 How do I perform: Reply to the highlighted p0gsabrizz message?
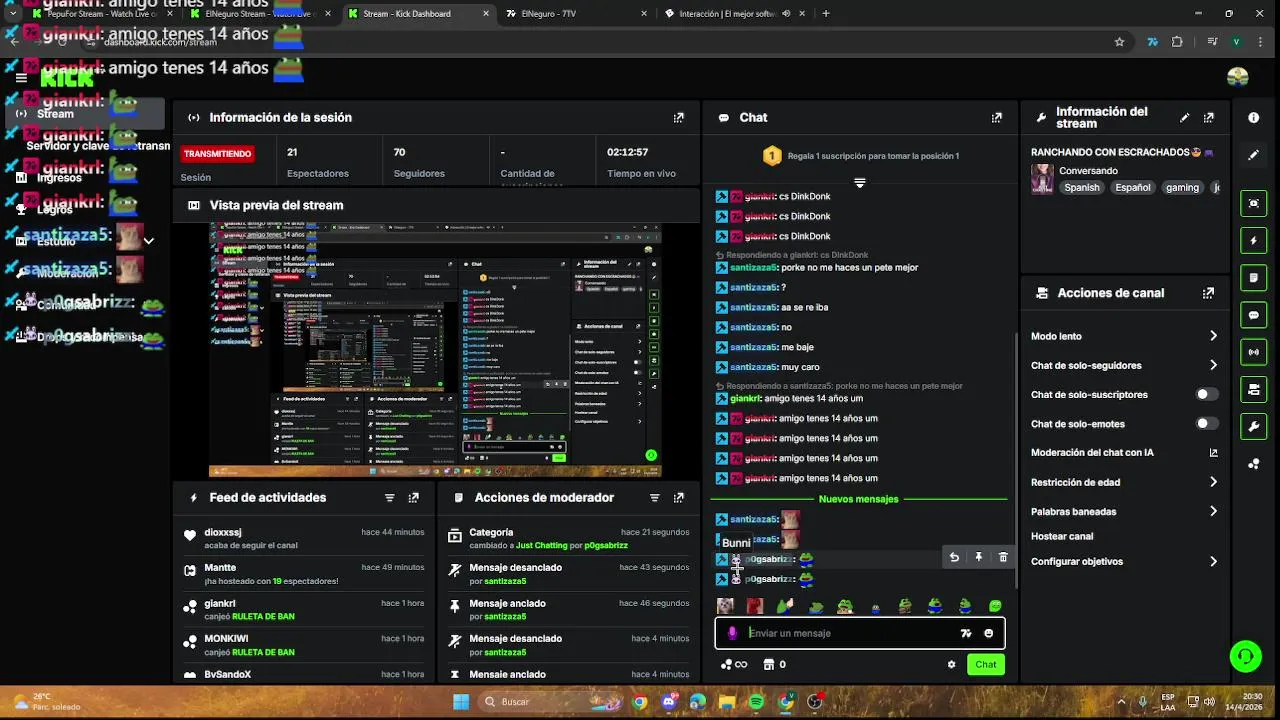(x=954, y=557)
